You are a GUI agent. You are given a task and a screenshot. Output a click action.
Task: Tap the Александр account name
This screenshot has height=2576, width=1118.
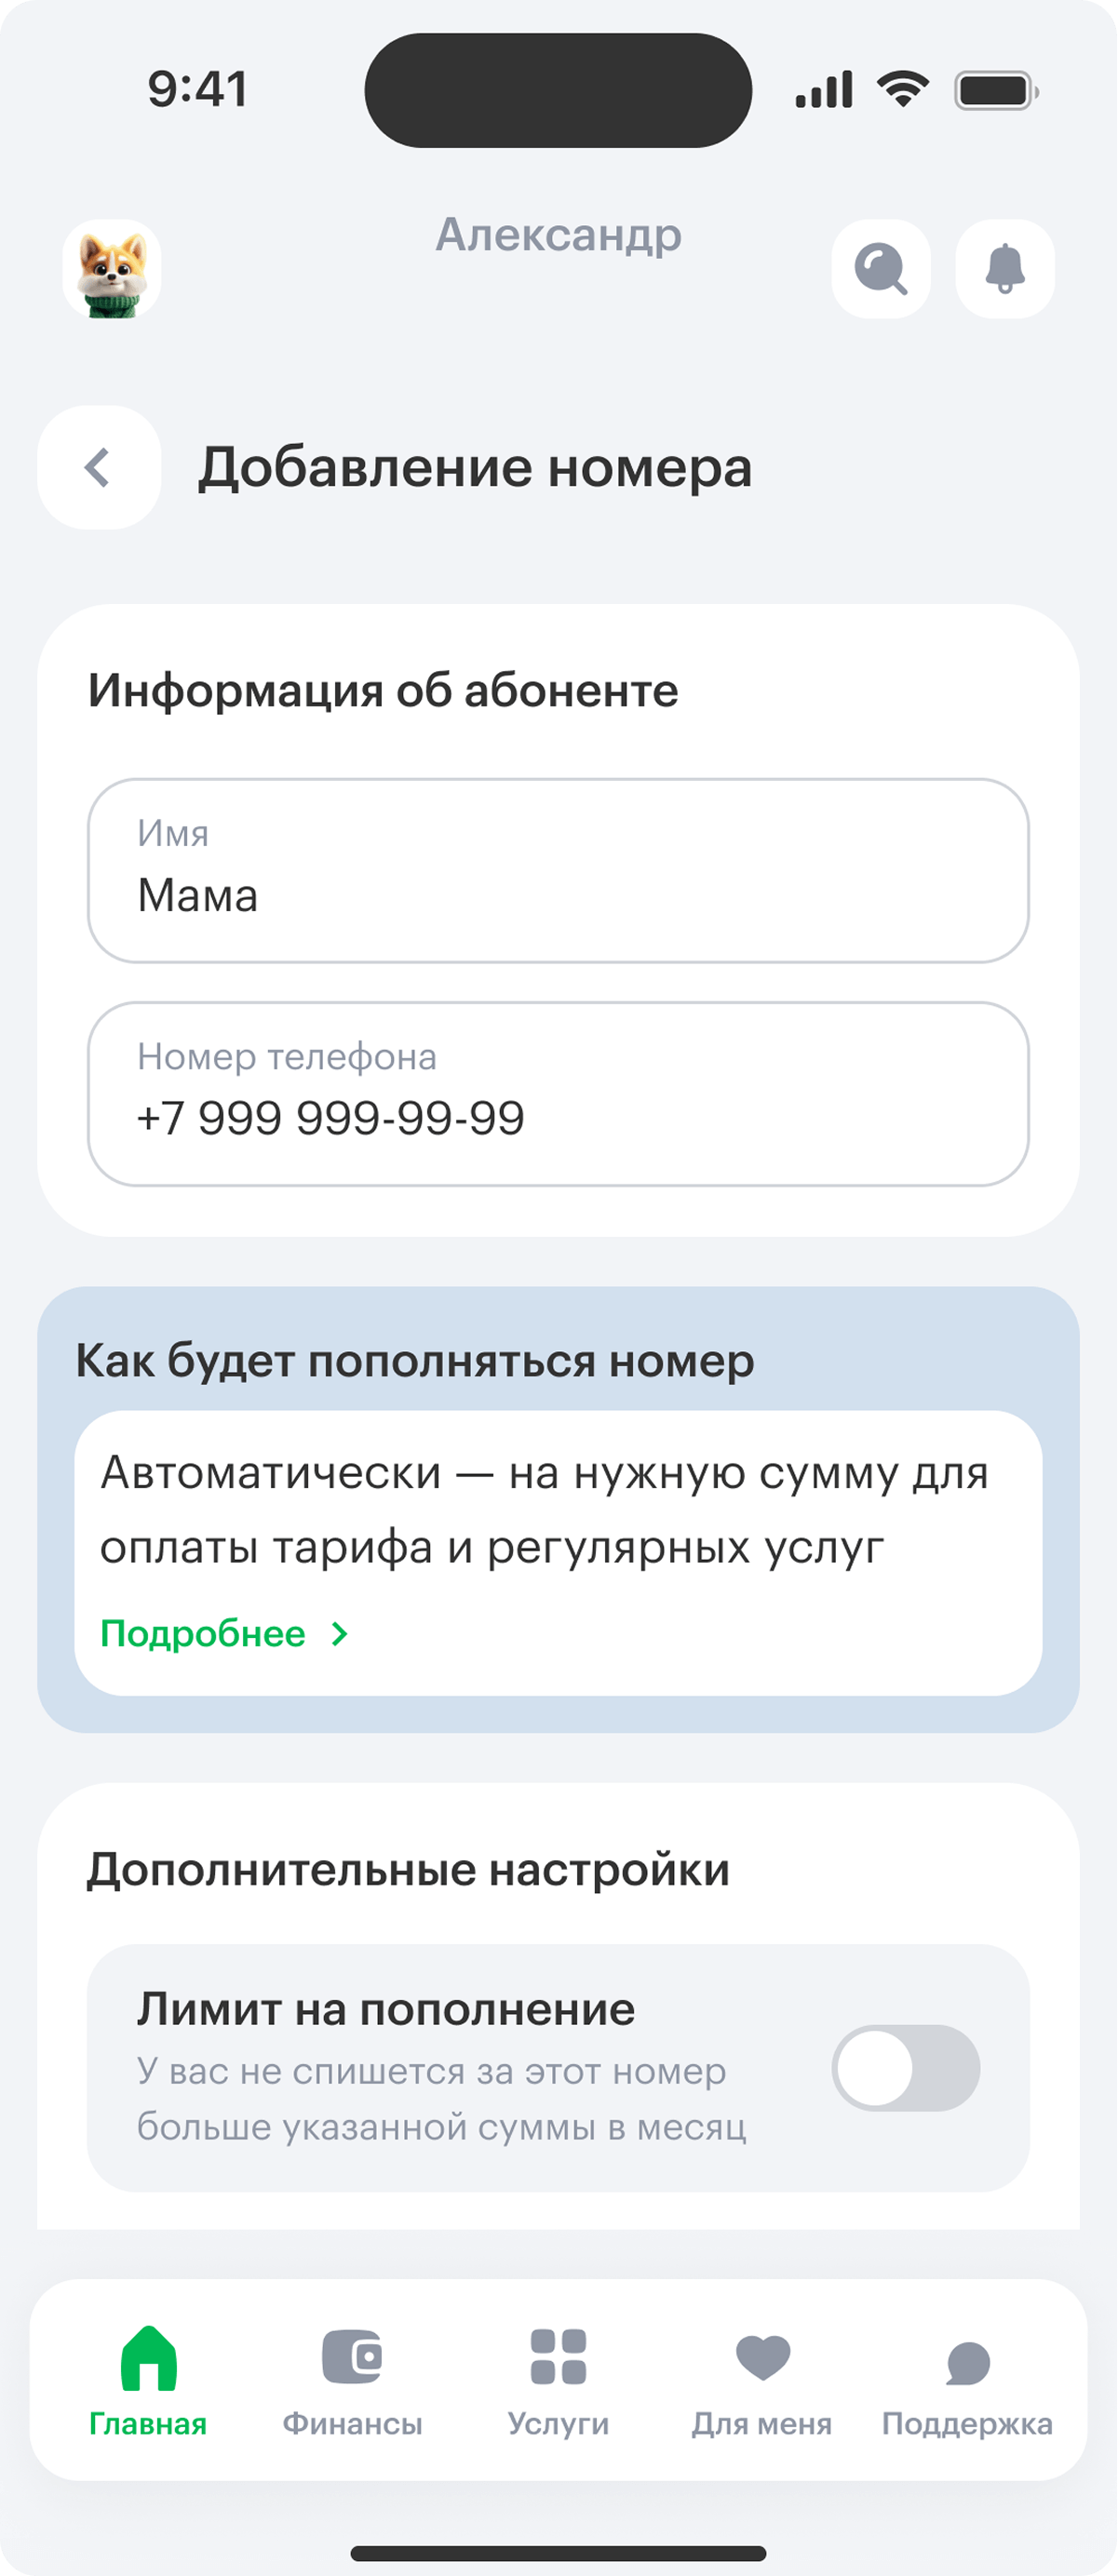[x=558, y=235]
